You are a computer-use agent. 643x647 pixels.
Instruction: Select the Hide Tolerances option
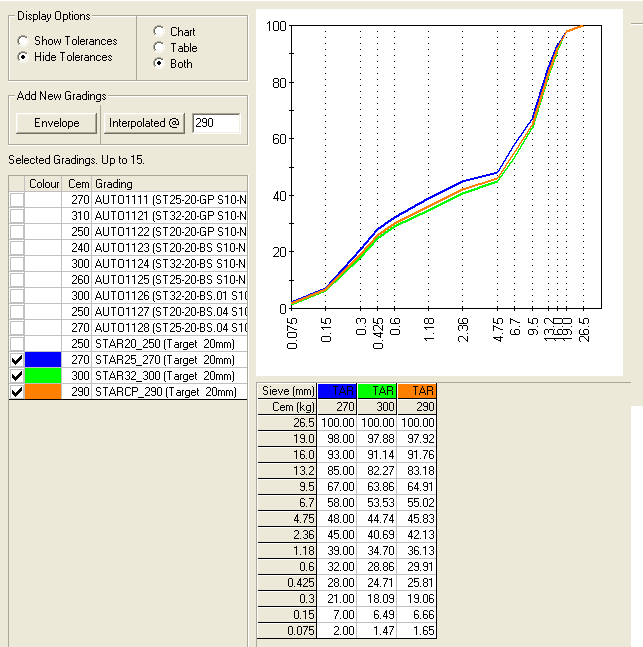click(x=23, y=57)
